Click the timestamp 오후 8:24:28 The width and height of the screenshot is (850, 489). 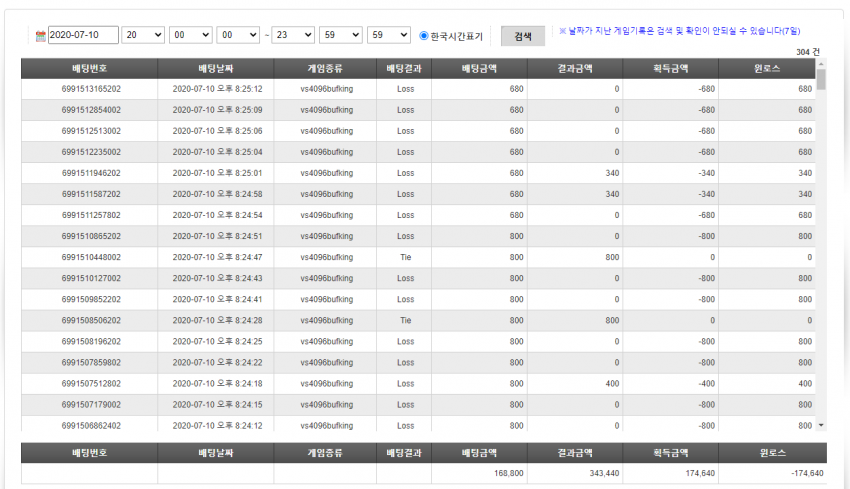[240, 320]
